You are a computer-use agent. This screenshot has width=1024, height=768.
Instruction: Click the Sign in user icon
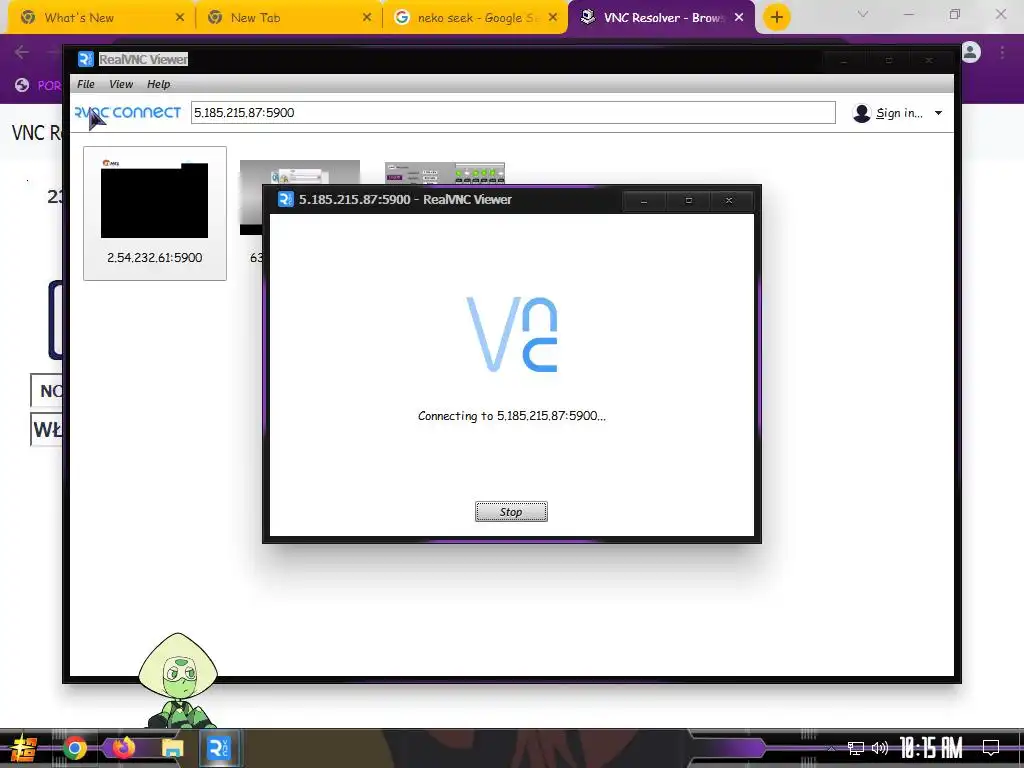(861, 113)
